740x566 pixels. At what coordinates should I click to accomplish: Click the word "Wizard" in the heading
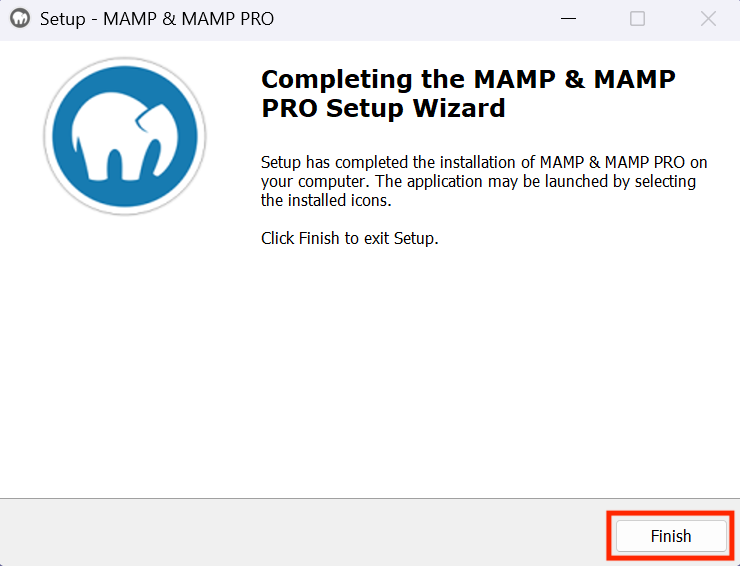coord(459,108)
